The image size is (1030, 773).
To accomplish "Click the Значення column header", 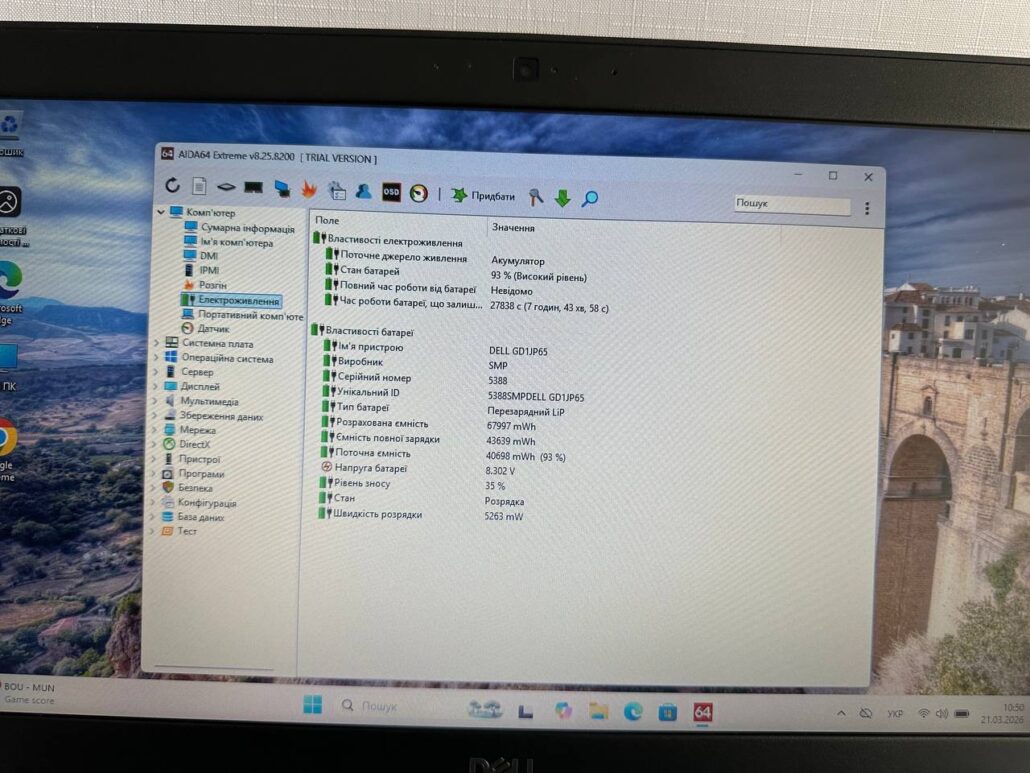I will pos(513,228).
